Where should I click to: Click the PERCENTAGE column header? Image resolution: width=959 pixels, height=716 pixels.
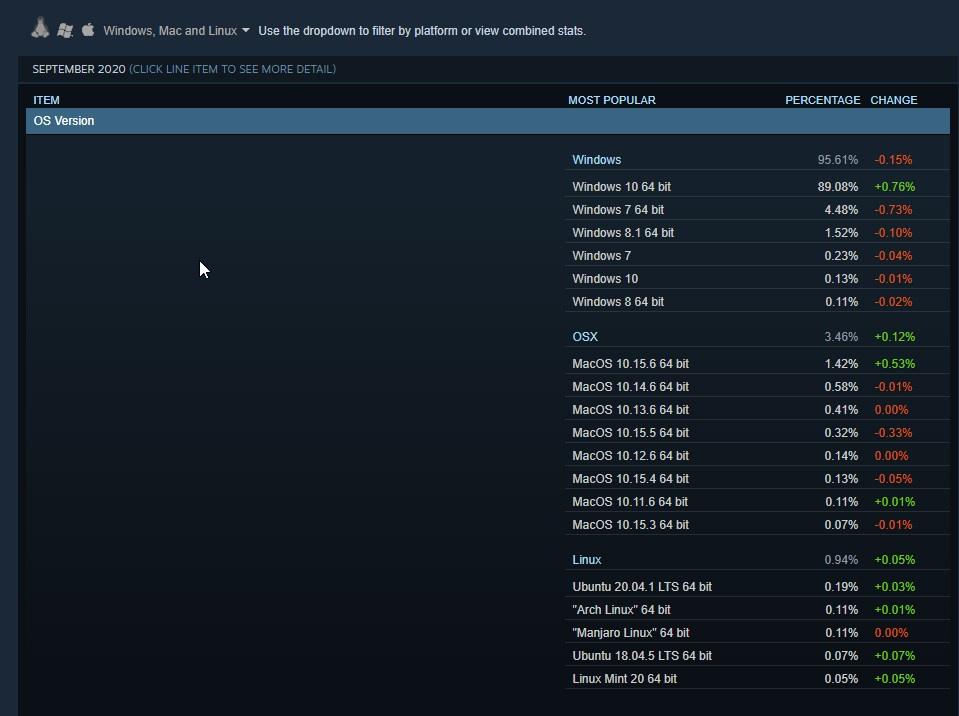click(823, 100)
